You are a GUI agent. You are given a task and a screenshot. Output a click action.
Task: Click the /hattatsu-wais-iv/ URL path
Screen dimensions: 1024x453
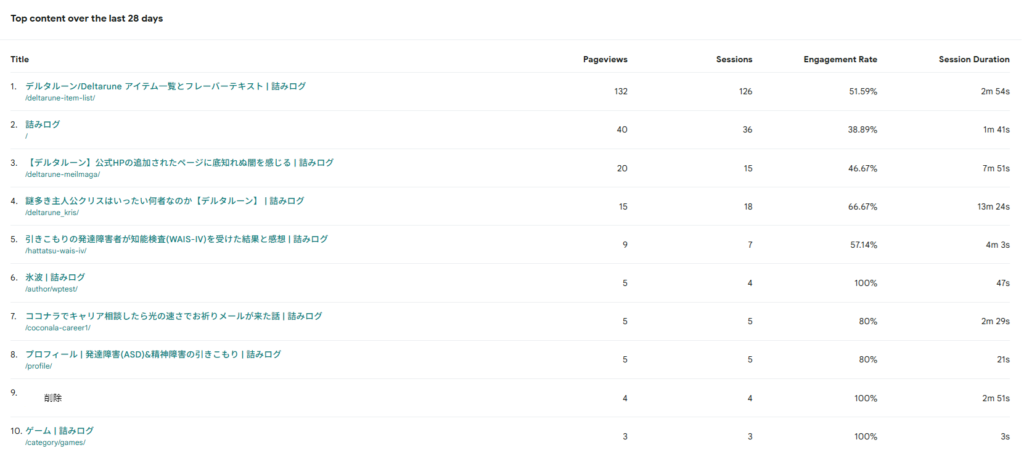click(x=56, y=251)
